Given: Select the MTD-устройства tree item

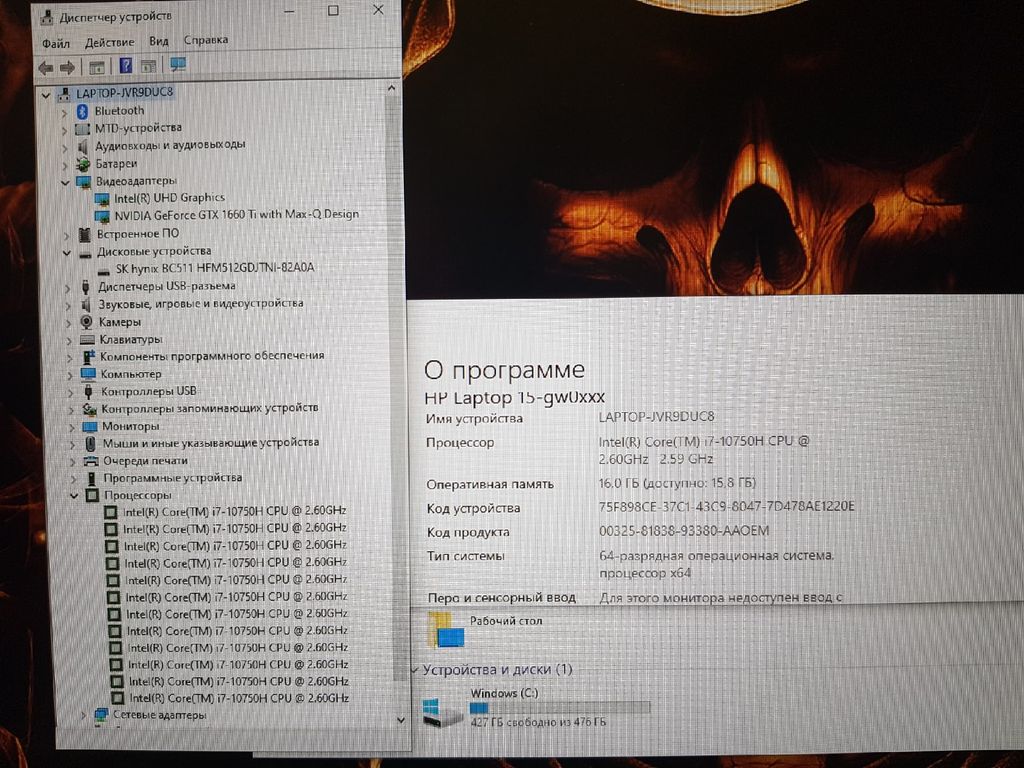Looking at the screenshot, I should click(x=138, y=128).
